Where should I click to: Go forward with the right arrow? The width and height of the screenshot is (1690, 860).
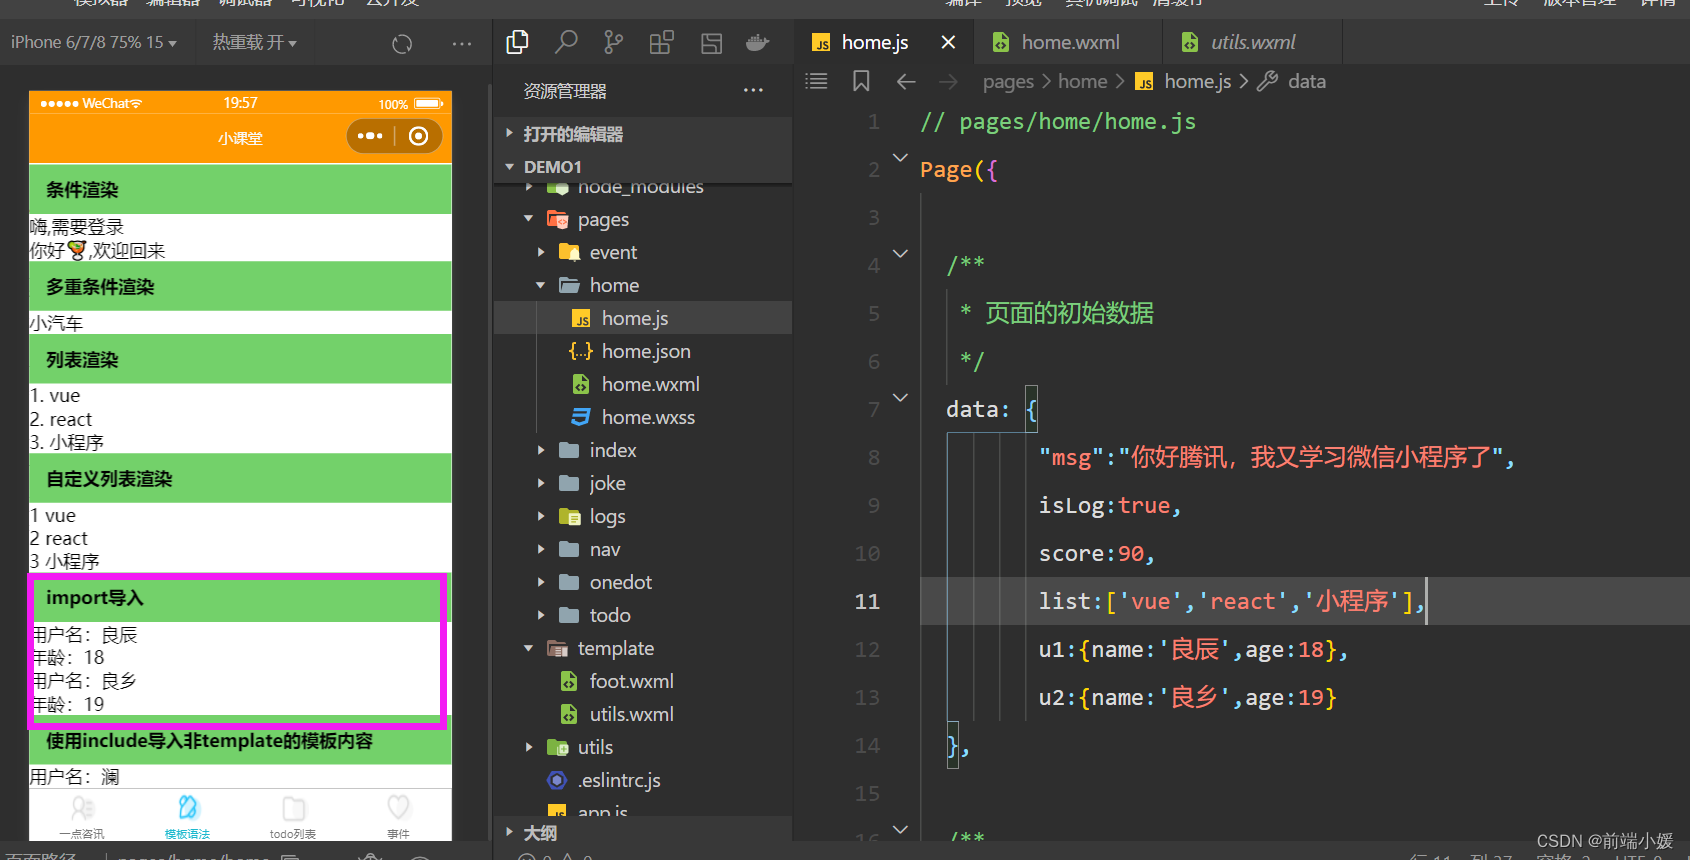[948, 81]
